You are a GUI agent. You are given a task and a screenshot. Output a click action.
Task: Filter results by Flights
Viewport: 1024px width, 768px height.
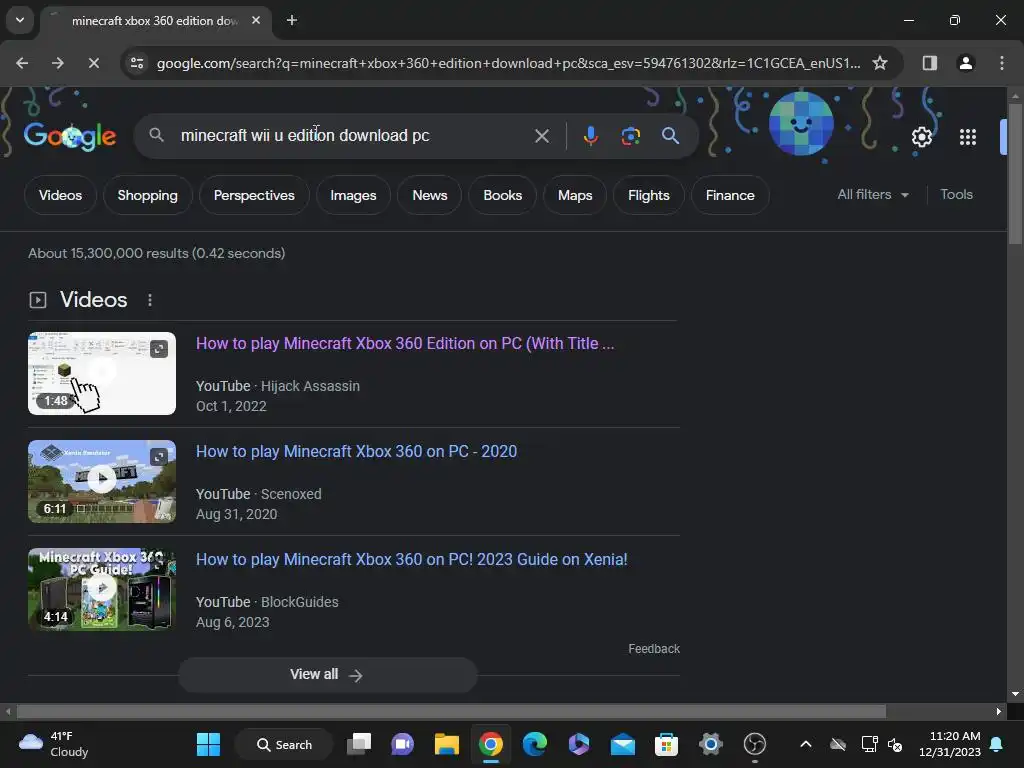(x=648, y=195)
